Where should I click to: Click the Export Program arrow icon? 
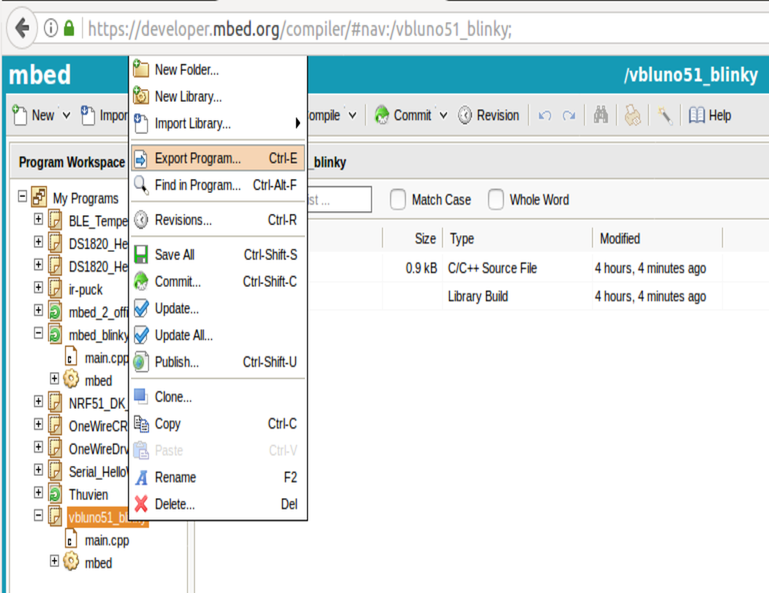tap(140, 158)
